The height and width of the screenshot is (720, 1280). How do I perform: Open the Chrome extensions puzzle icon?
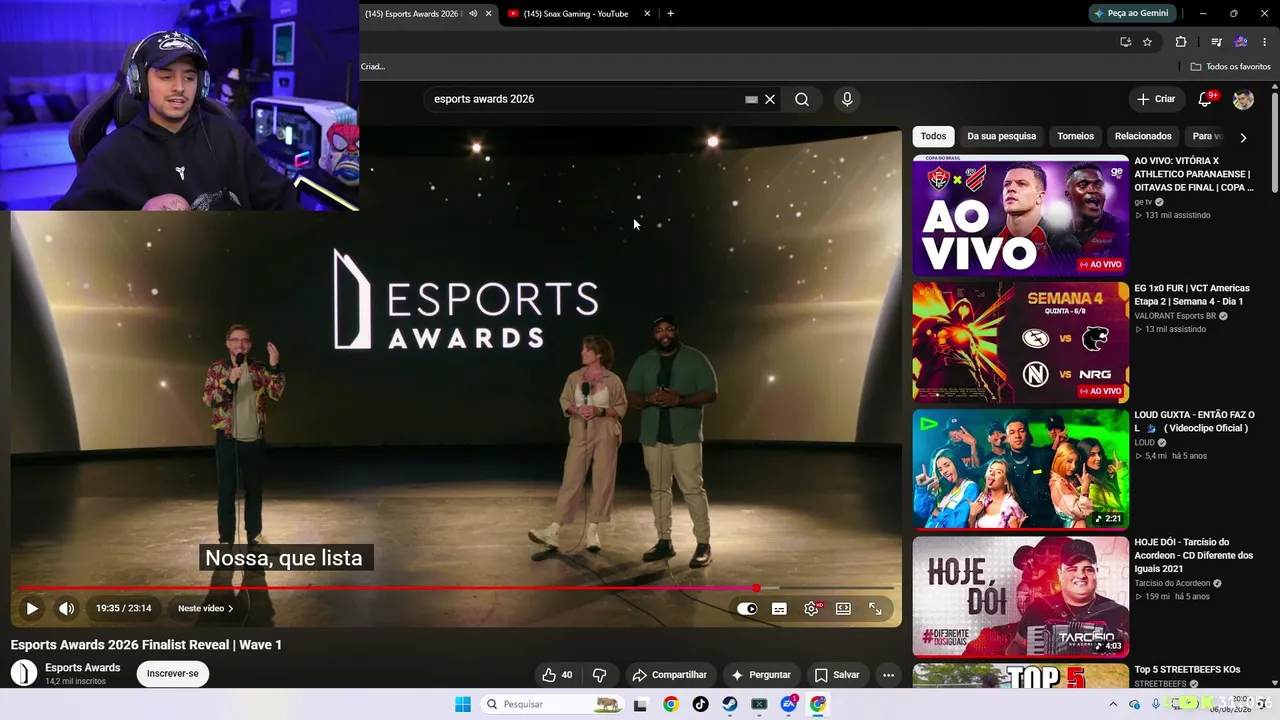(1181, 42)
